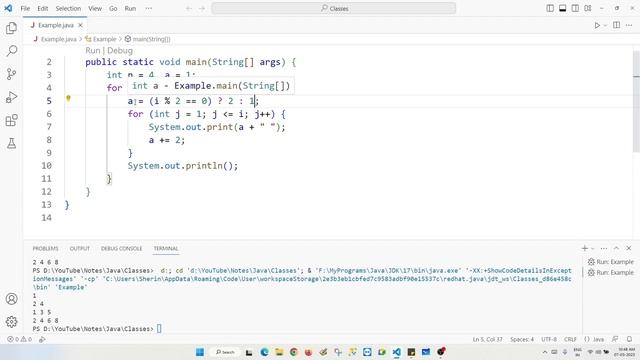Split the editor to the right

coord(616,25)
